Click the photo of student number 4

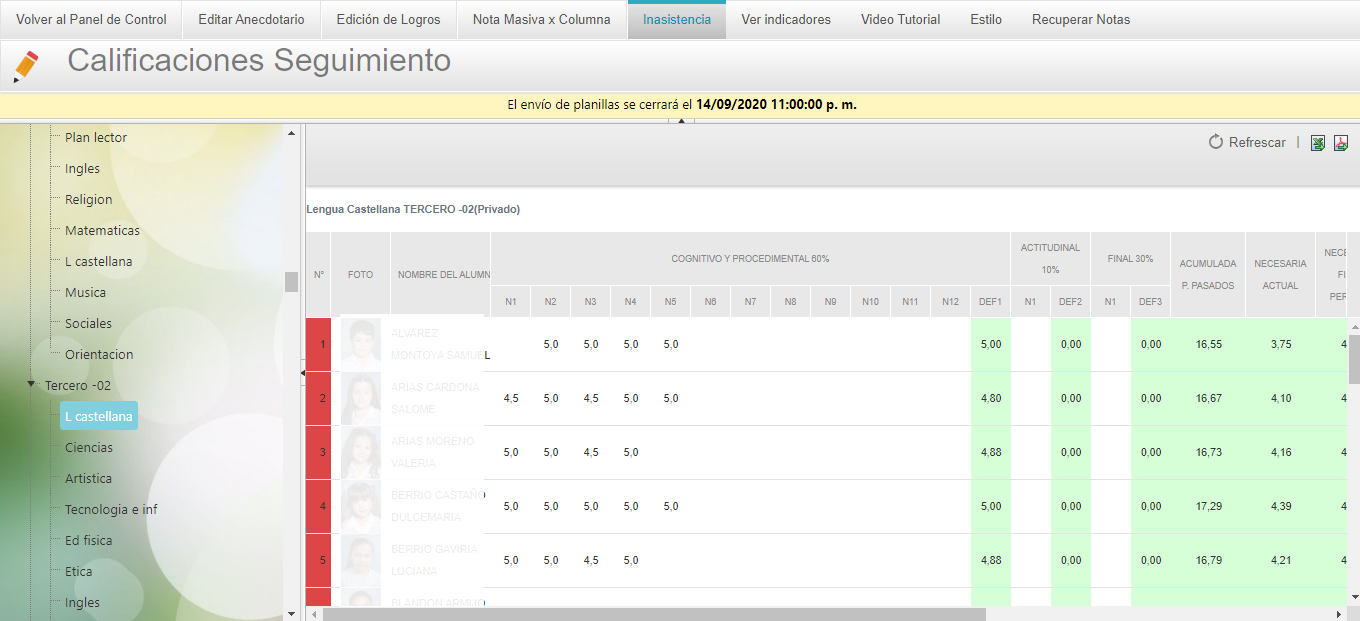point(360,506)
